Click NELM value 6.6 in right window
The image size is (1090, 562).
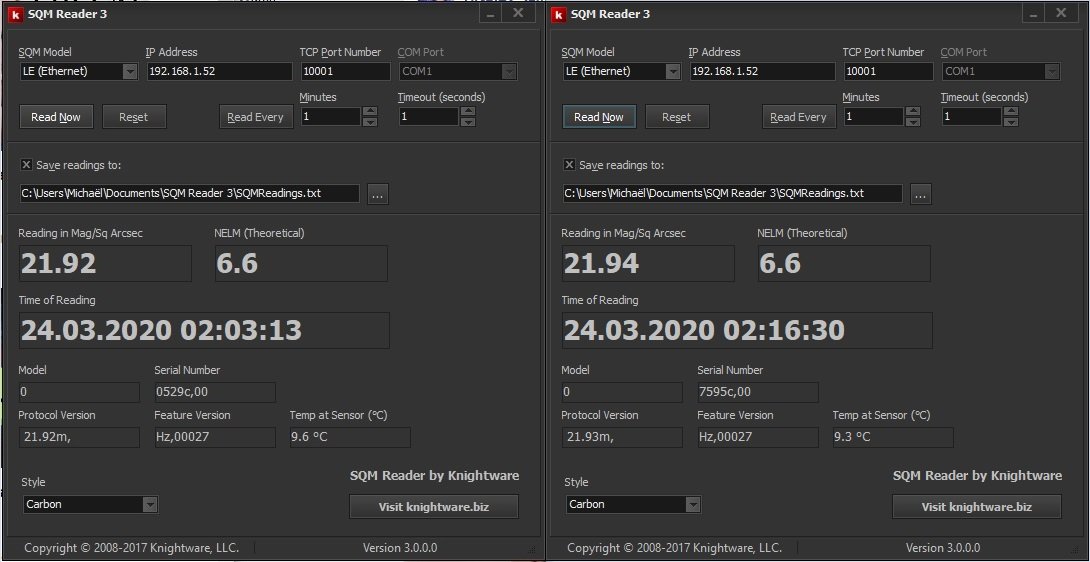pos(844,264)
